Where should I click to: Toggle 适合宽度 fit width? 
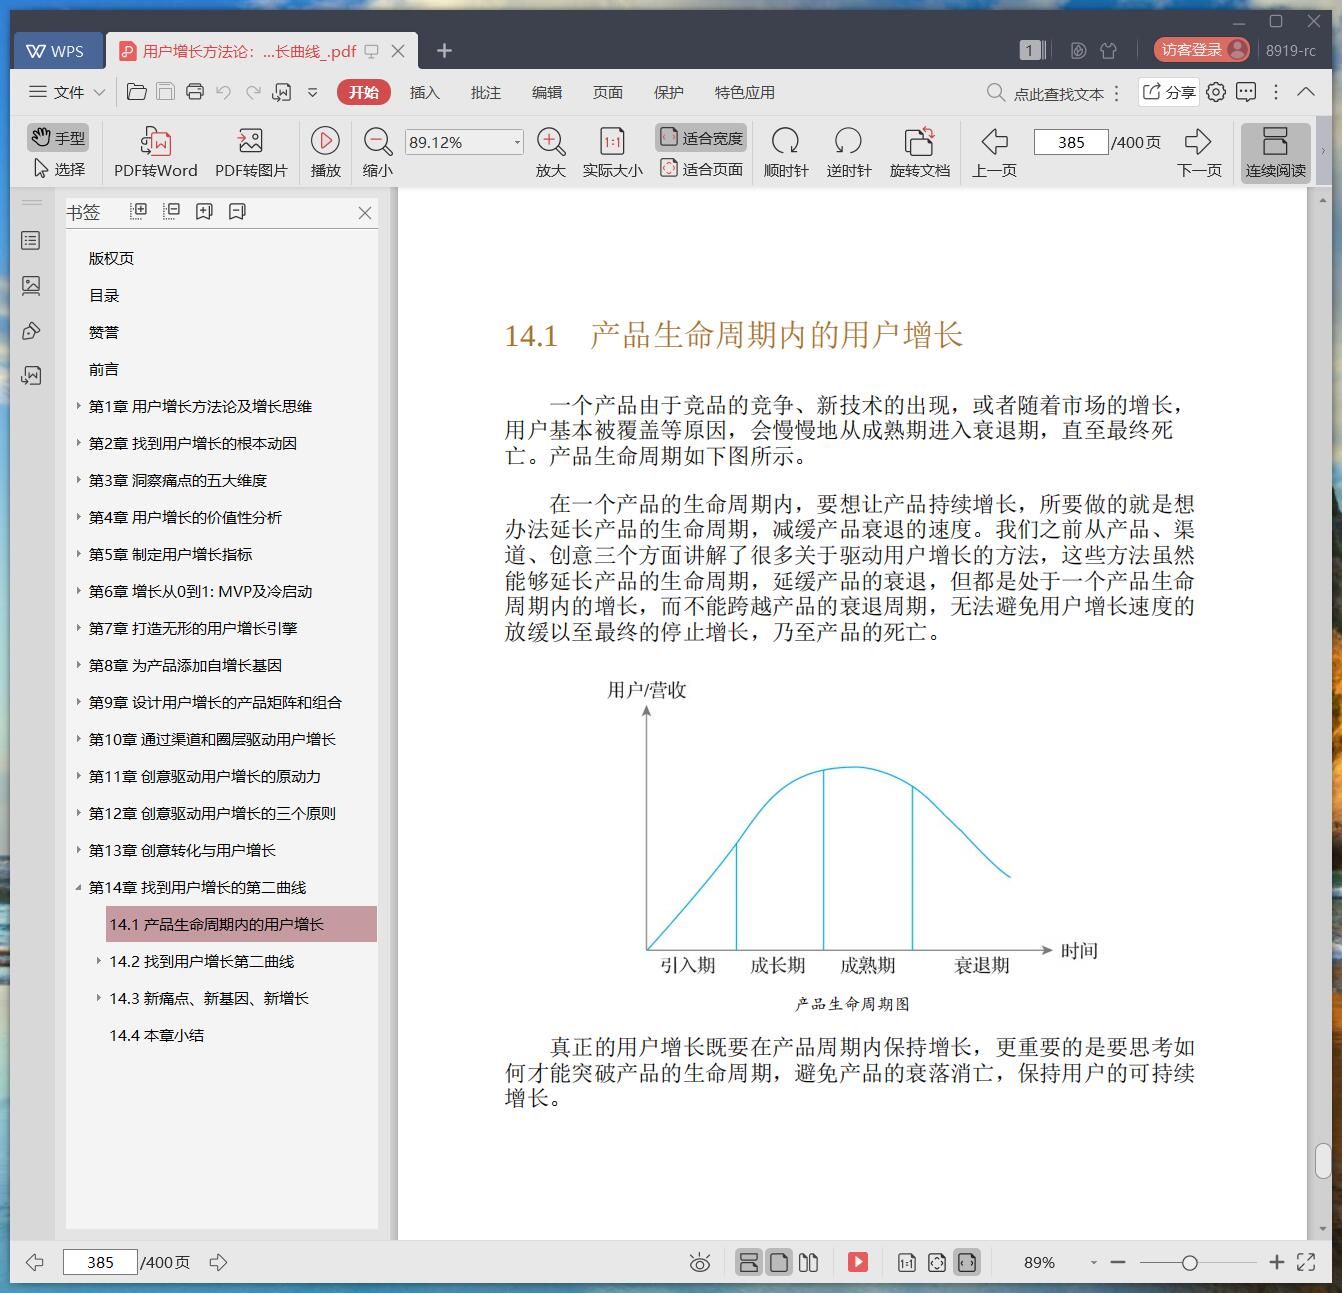pyautogui.click(x=701, y=138)
